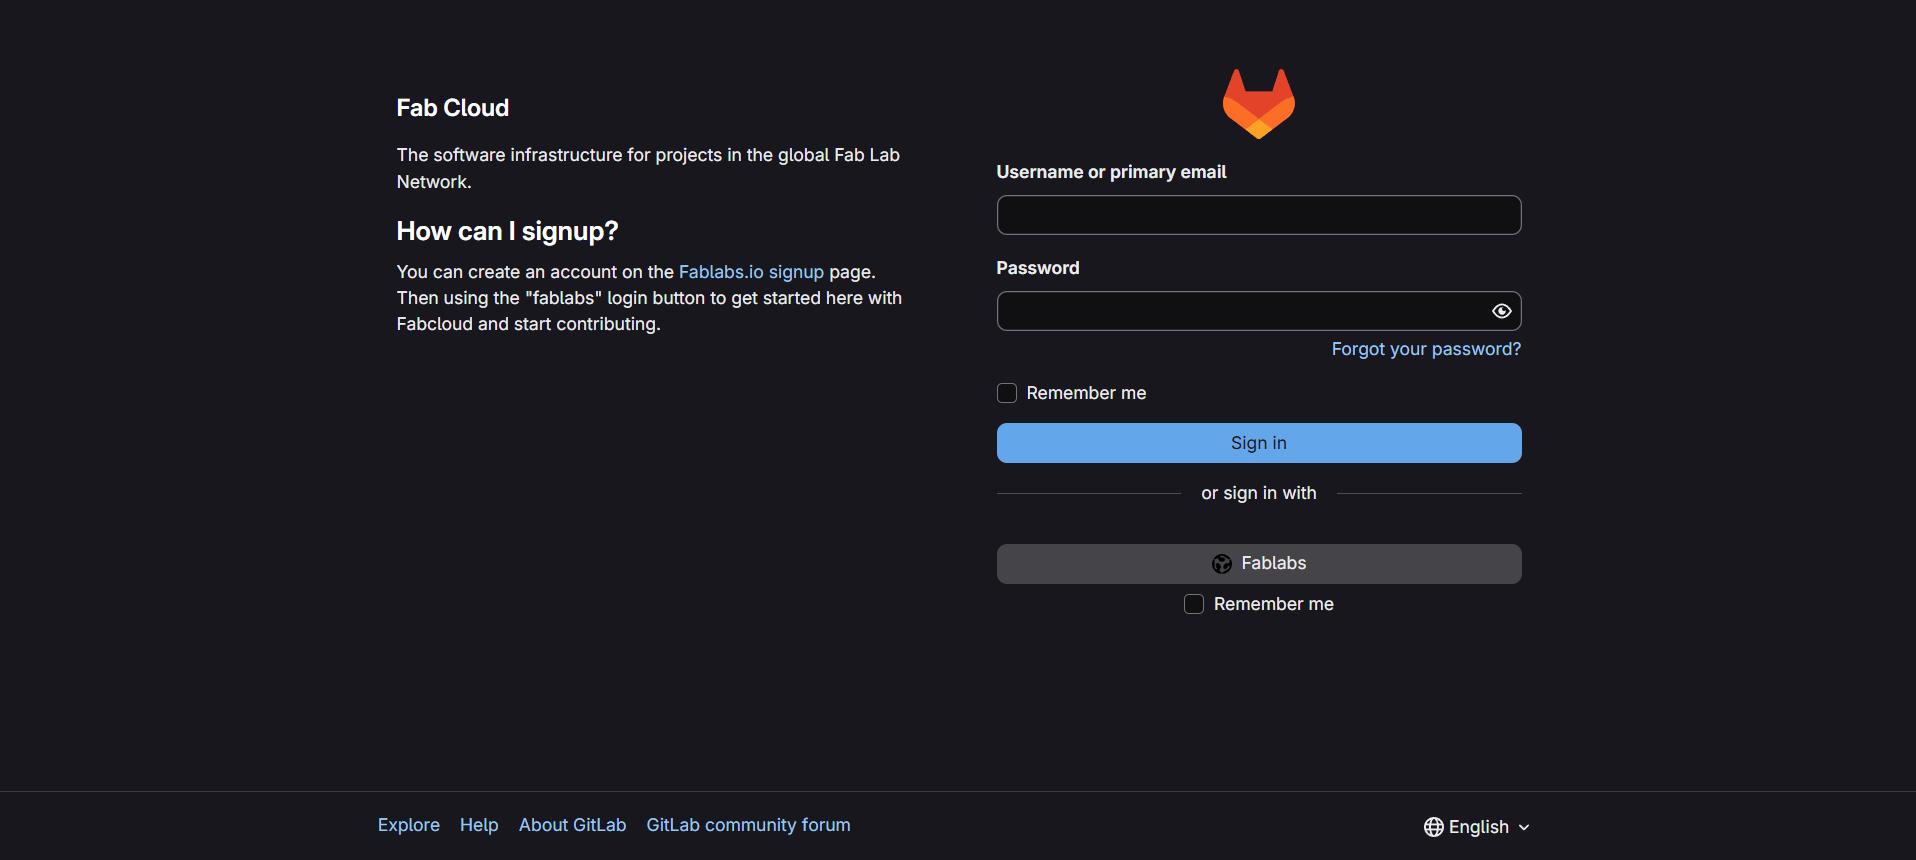Toggle password visibility eye icon

[x=1501, y=311]
